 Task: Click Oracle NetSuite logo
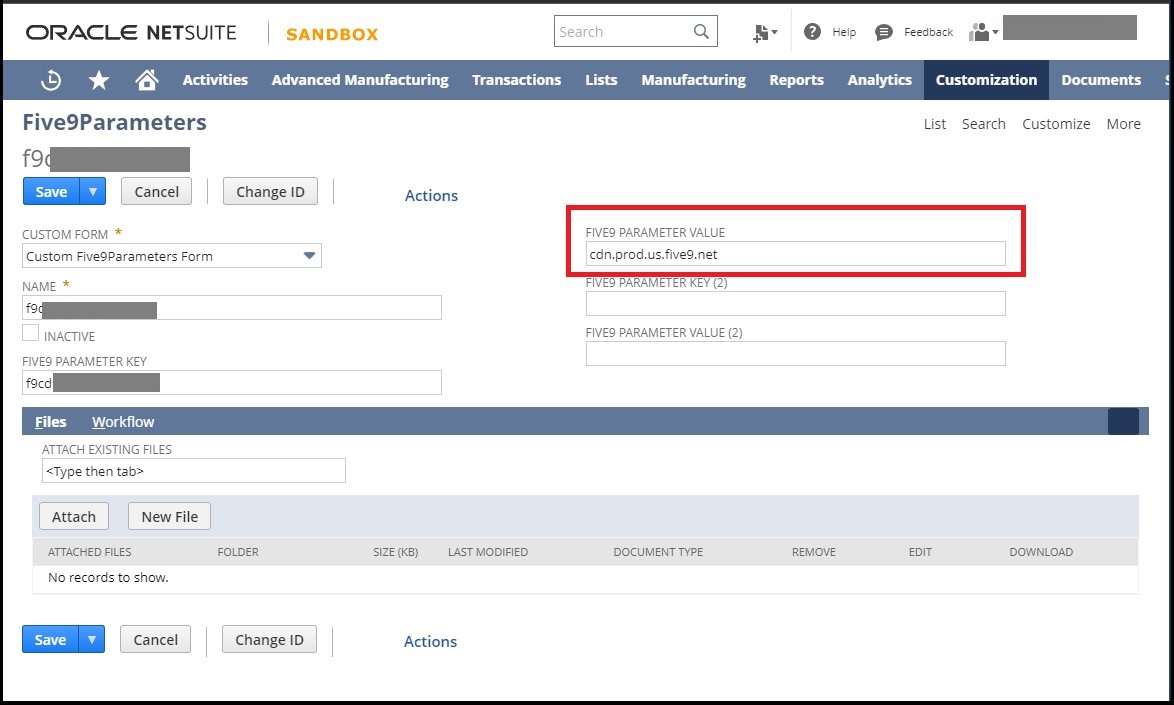(x=131, y=32)
